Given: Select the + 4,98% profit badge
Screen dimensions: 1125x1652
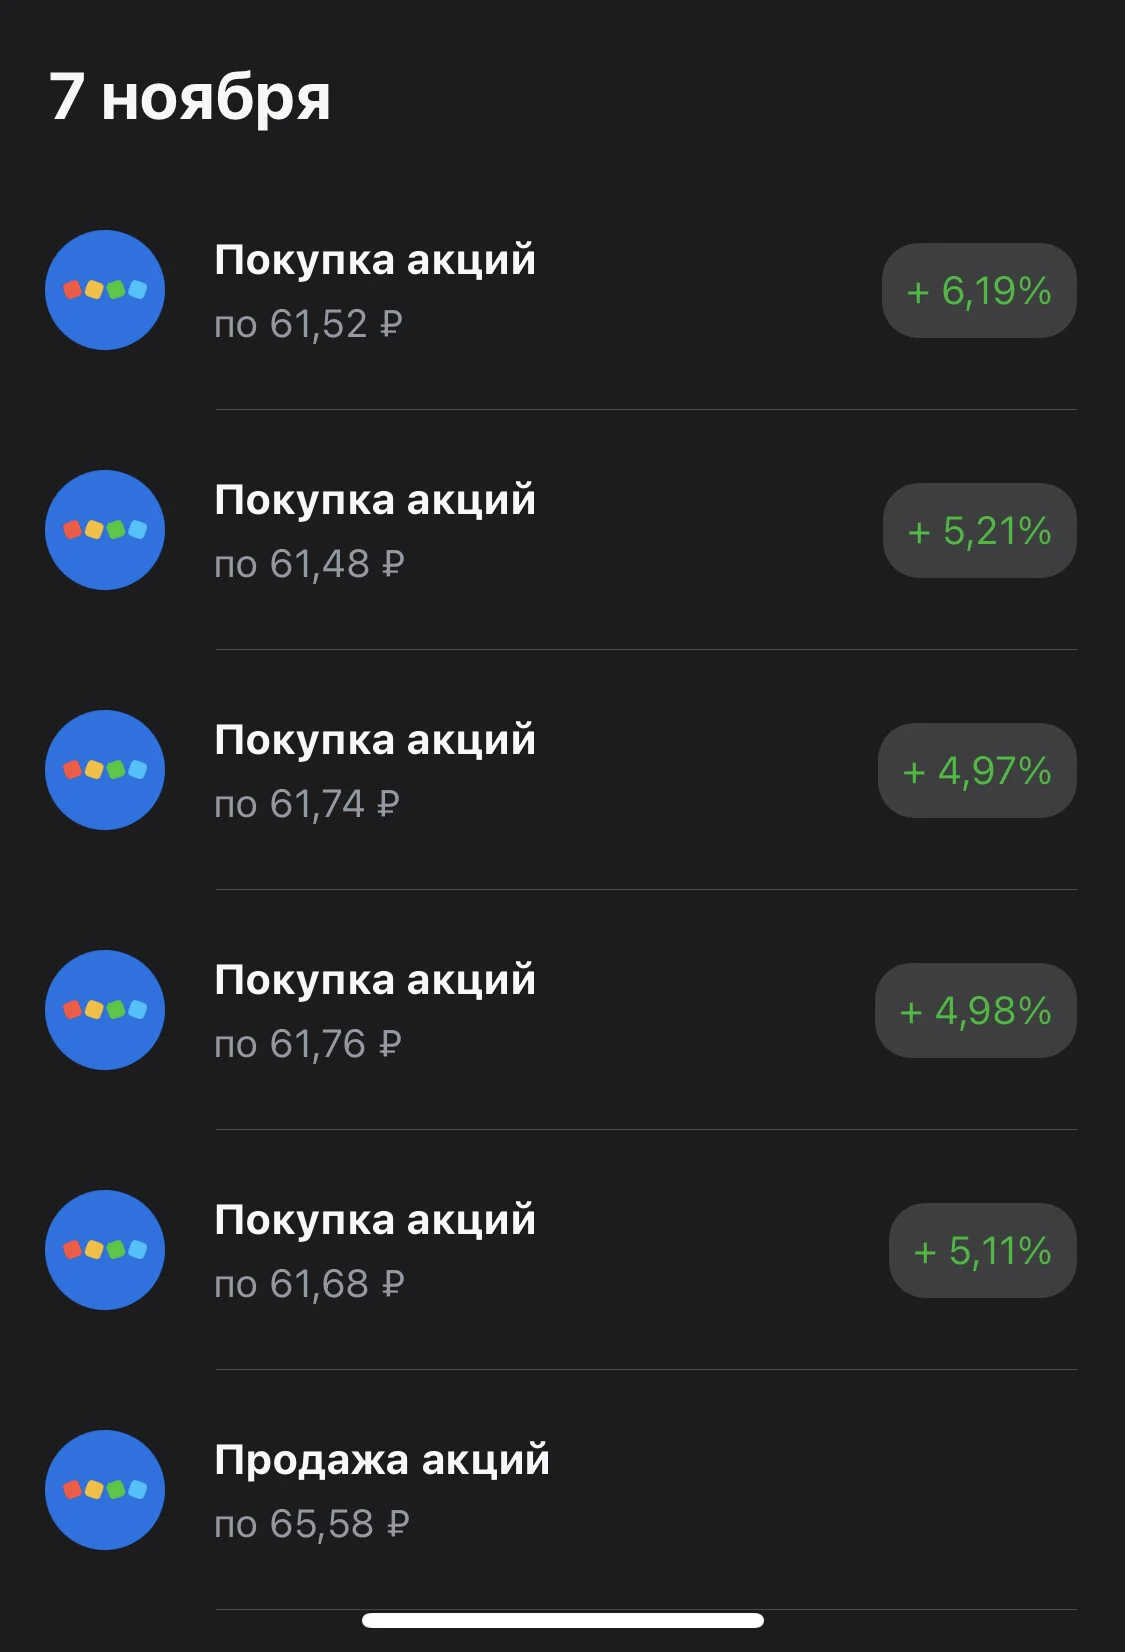Looking at the screenshot, I should (976, 1010).
